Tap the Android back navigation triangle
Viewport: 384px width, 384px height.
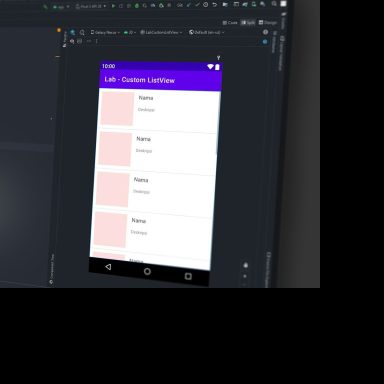108,267
